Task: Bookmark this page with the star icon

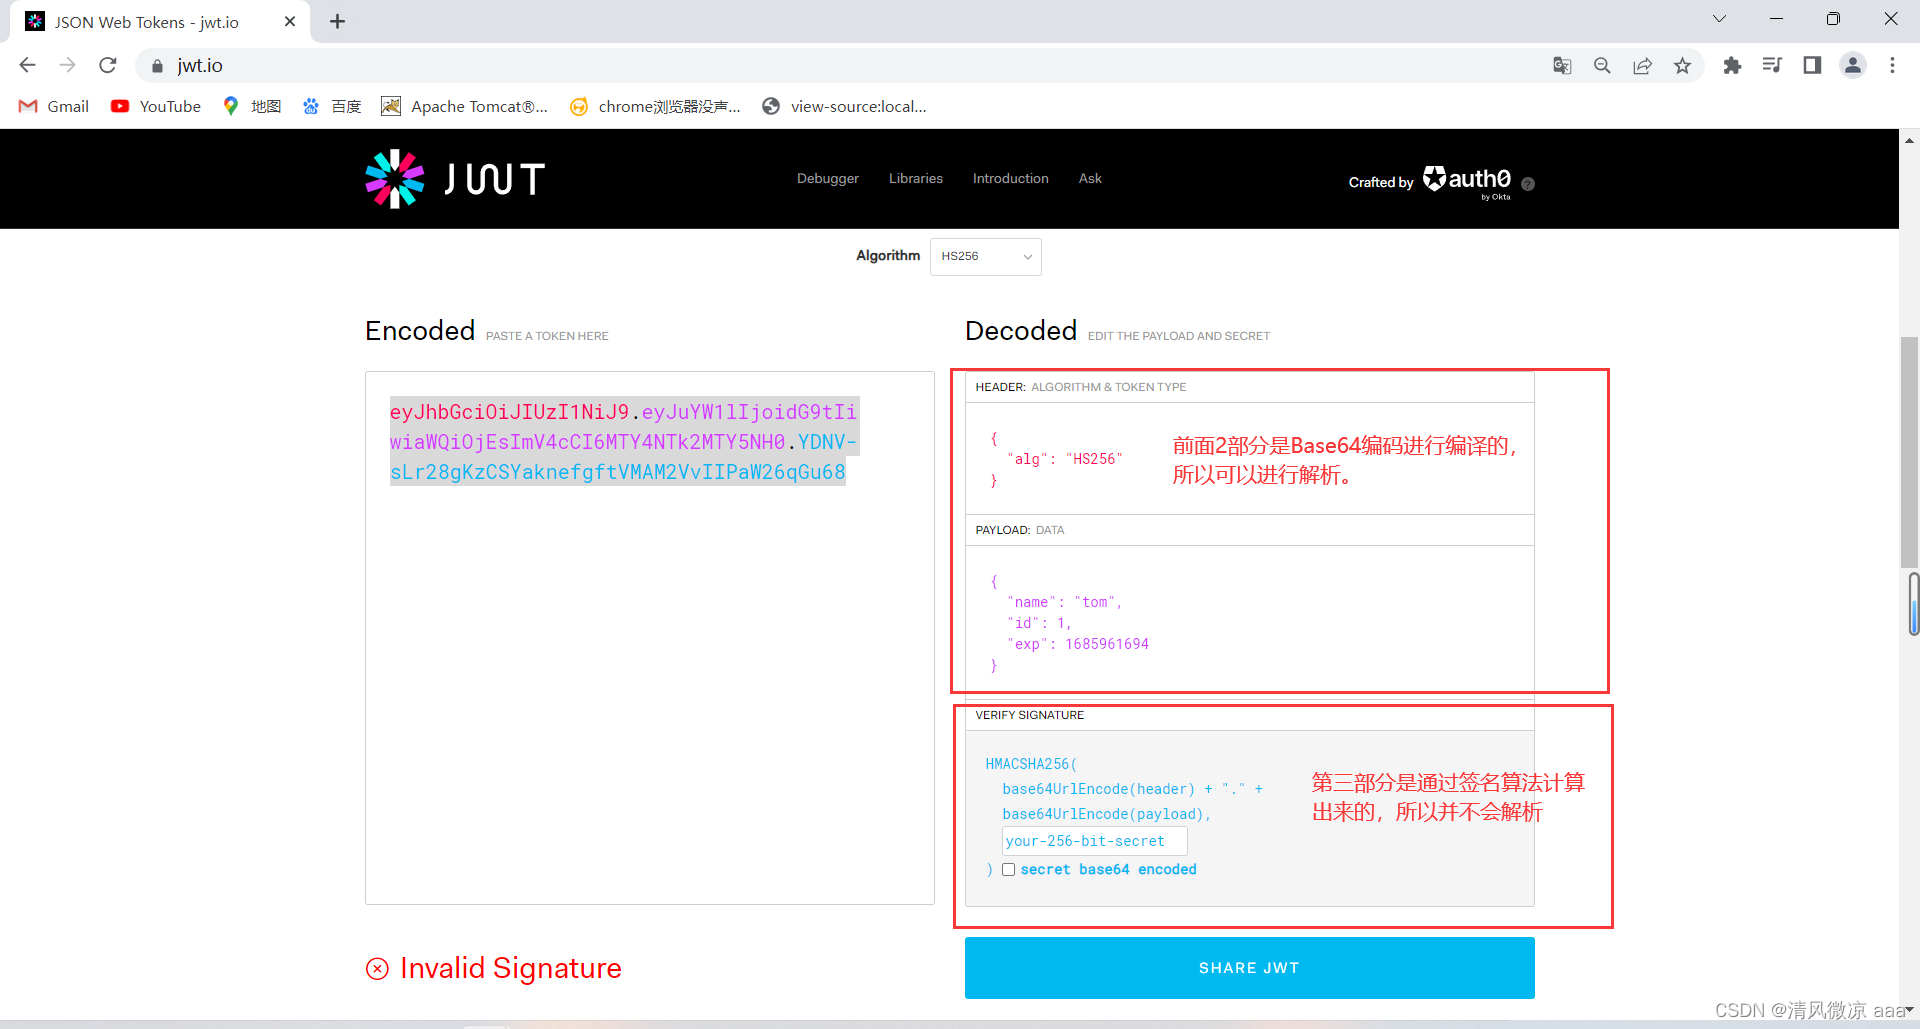Action: [1682, 66]
